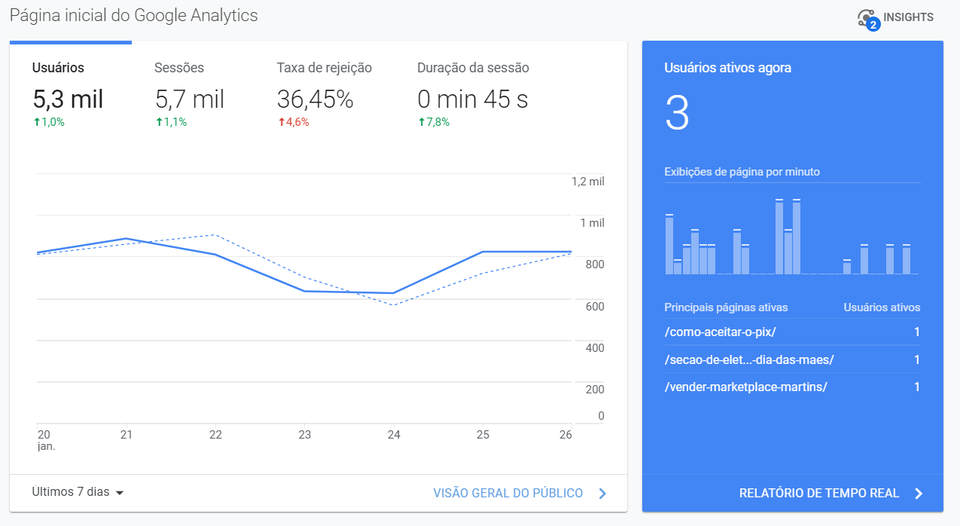The image size is (960, 526).
Task: Click the Sessões value 5,7 mil
Action: [x=190, y=99]
